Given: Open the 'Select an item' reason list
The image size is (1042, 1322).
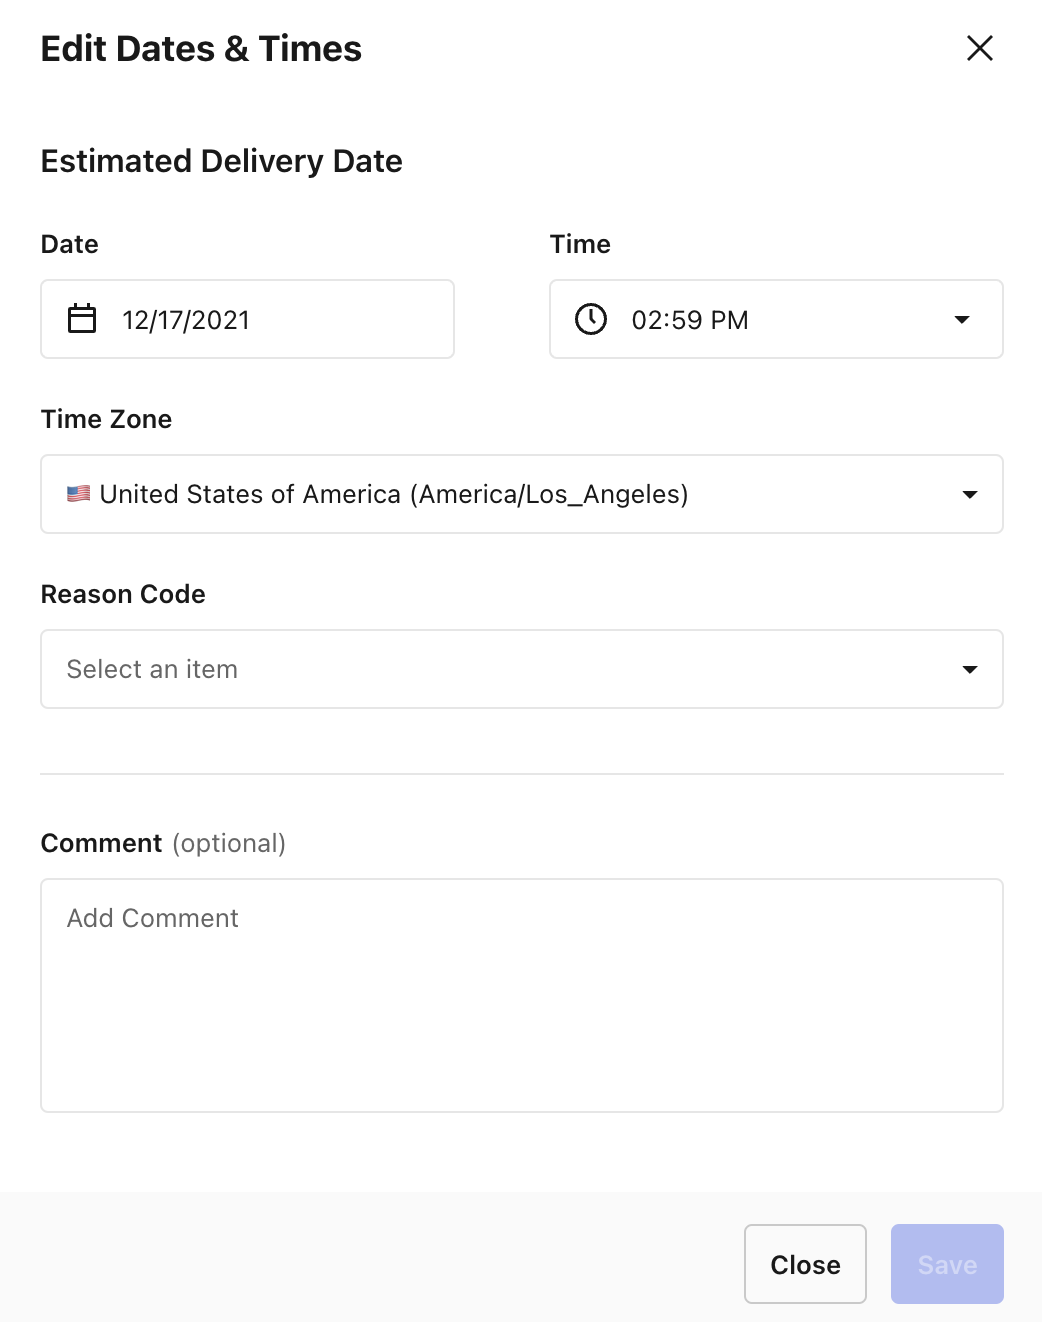Looking at the screenshot, I should point(522,669).
